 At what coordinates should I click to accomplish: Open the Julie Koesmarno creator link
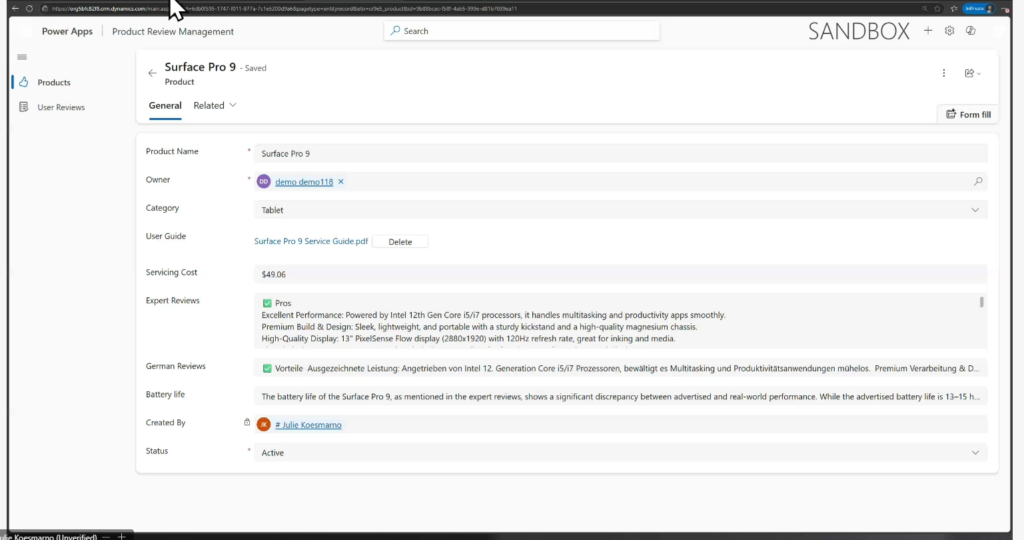pos(308,424)
